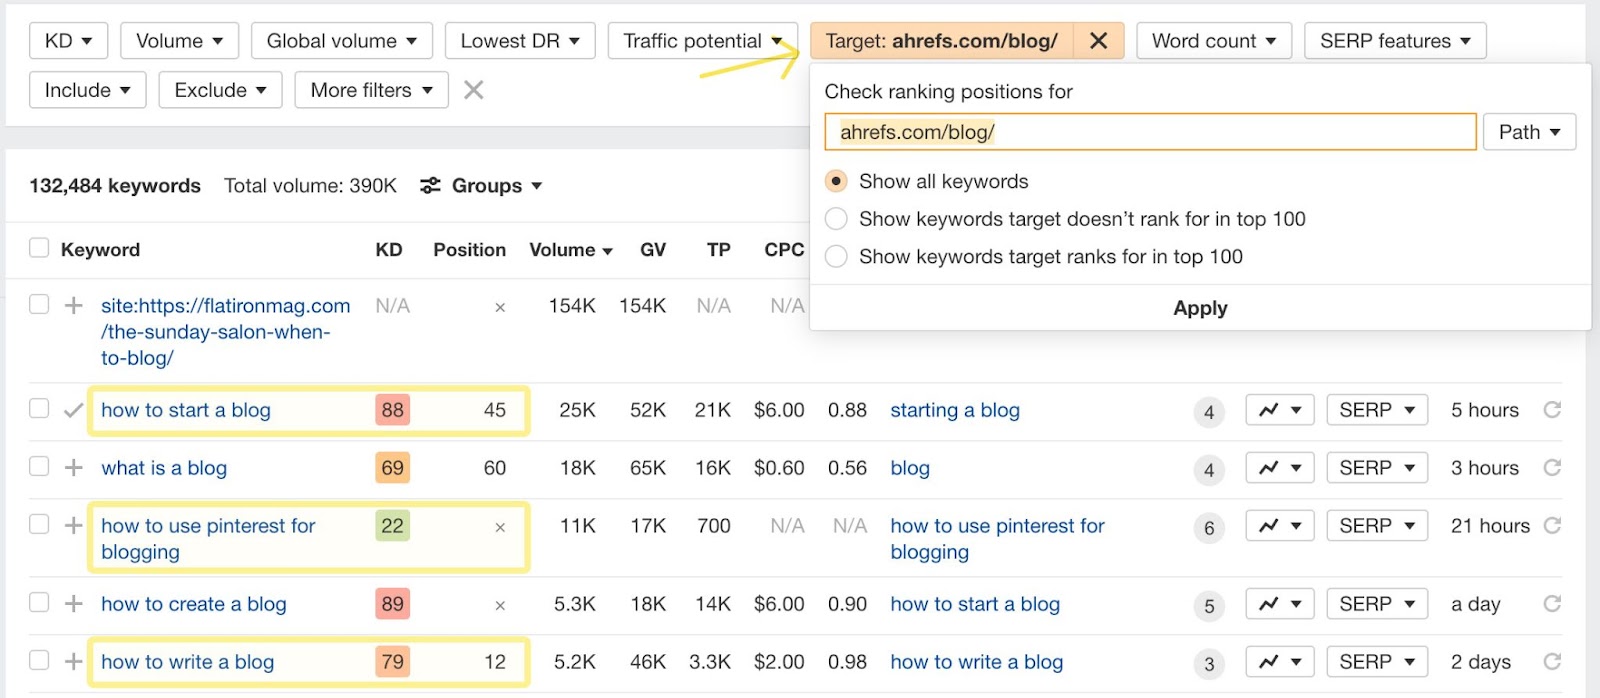Open the Global volume filter dropdown
The image size is (1600, 698).
pyautogui.click(x=342, y=41)
